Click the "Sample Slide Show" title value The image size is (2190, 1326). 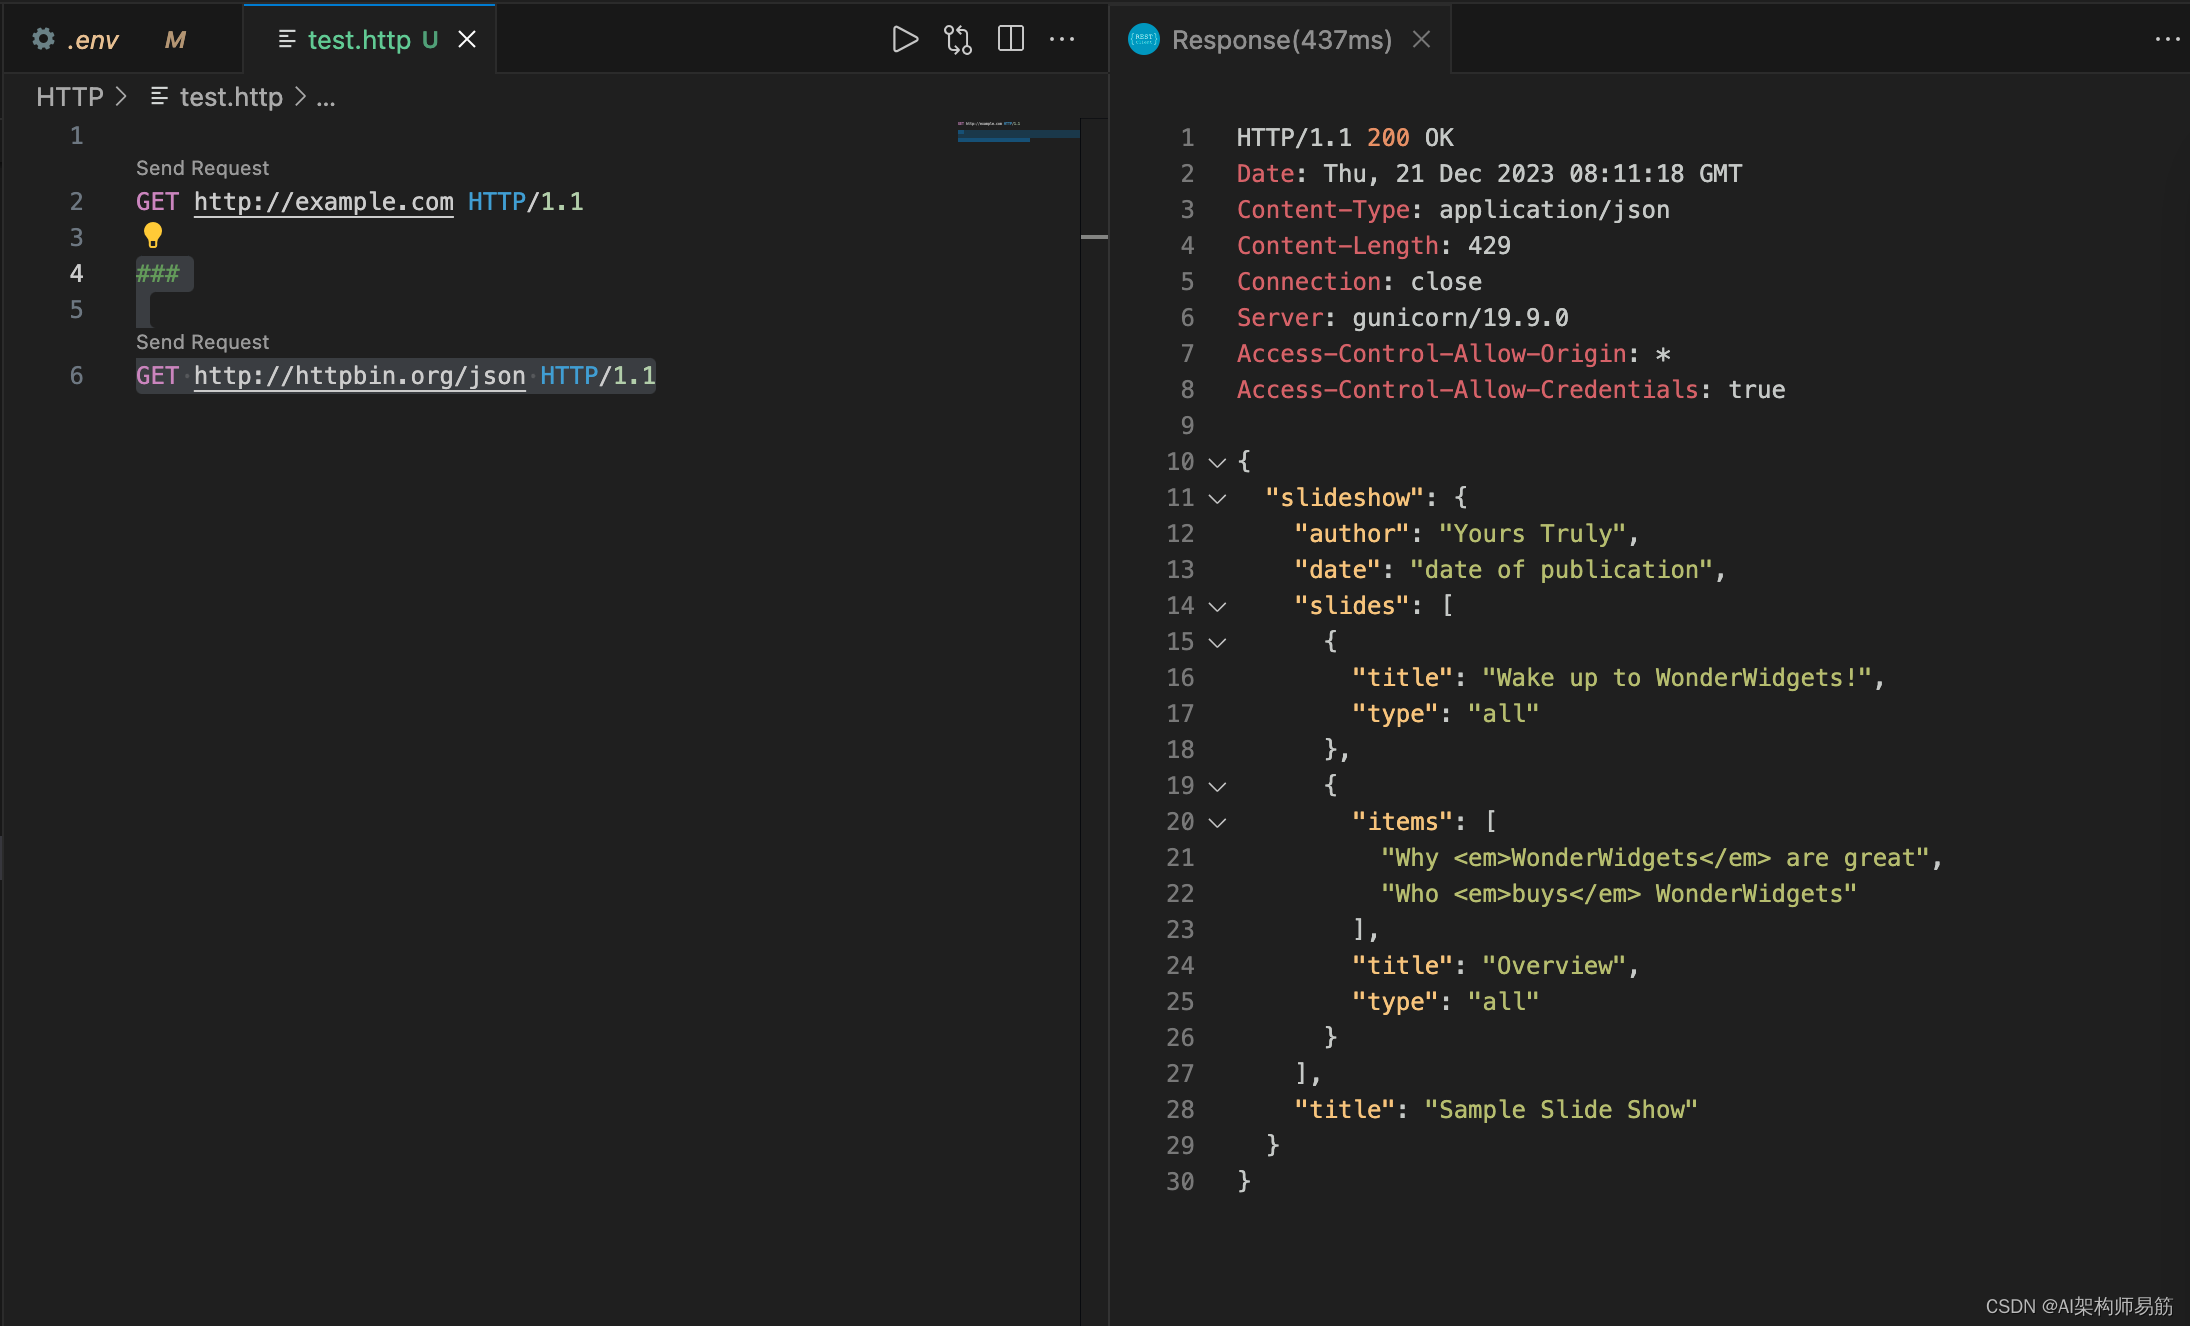(1560, 1110)
